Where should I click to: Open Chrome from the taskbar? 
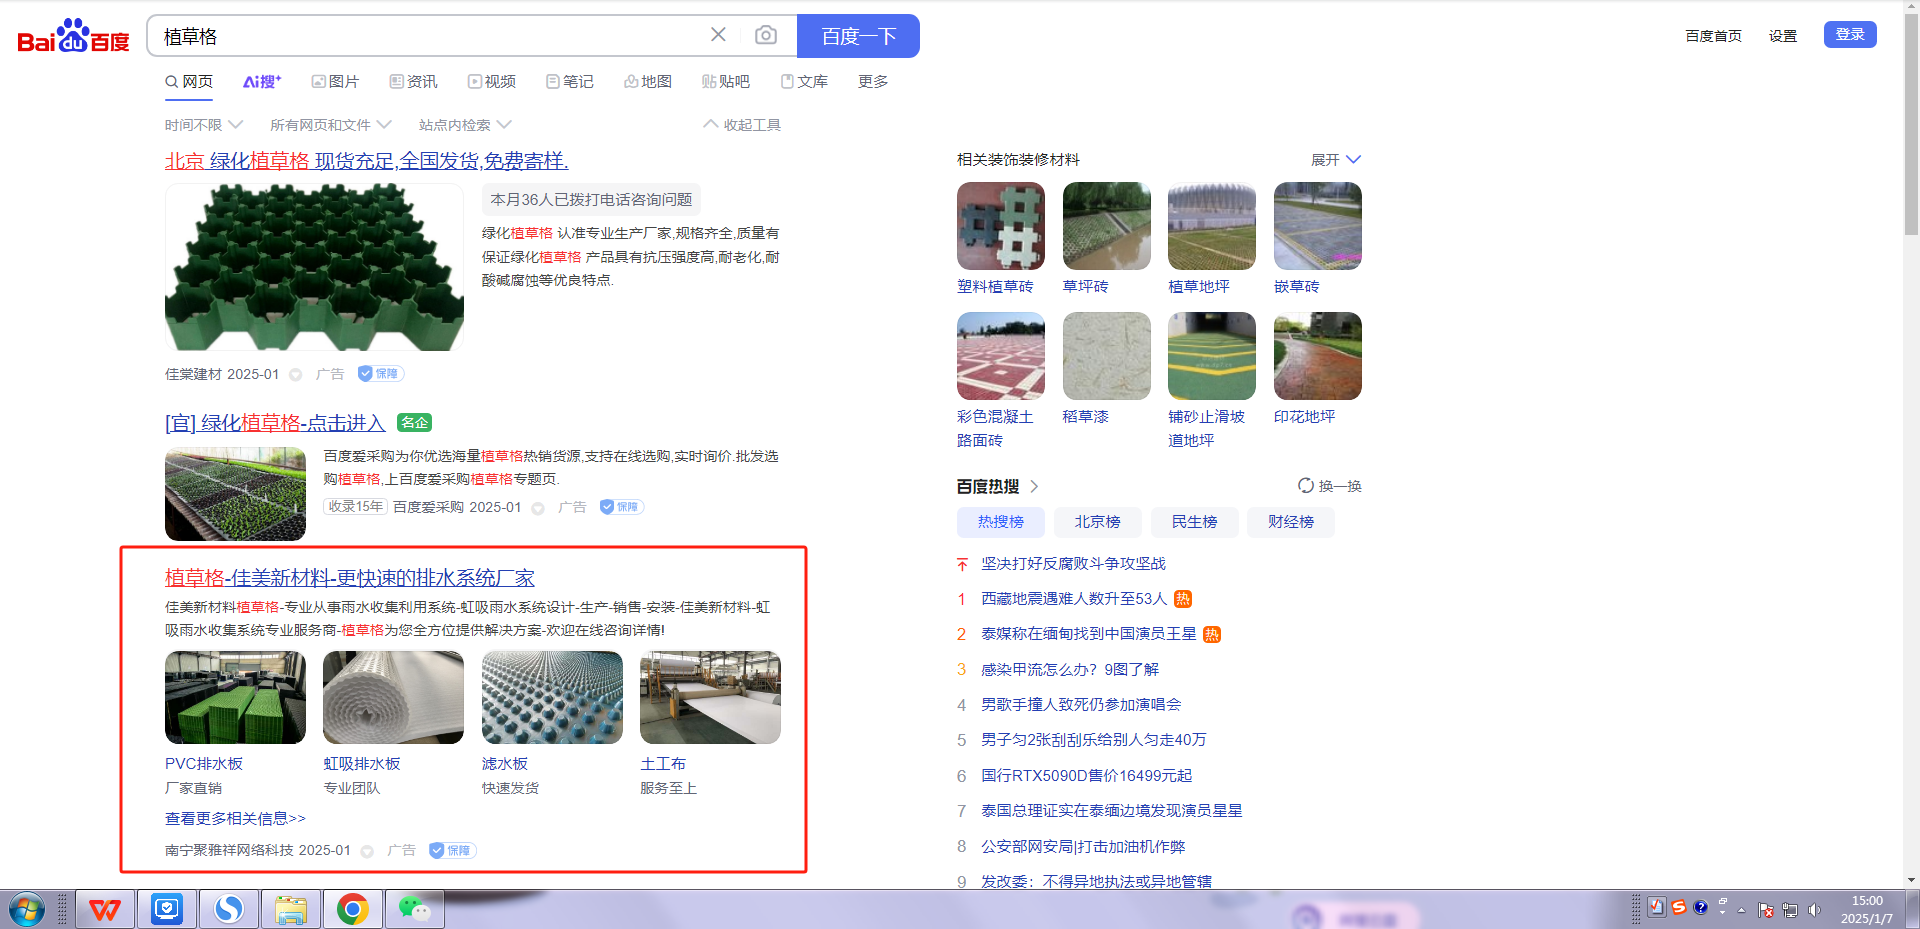[352, 910]
